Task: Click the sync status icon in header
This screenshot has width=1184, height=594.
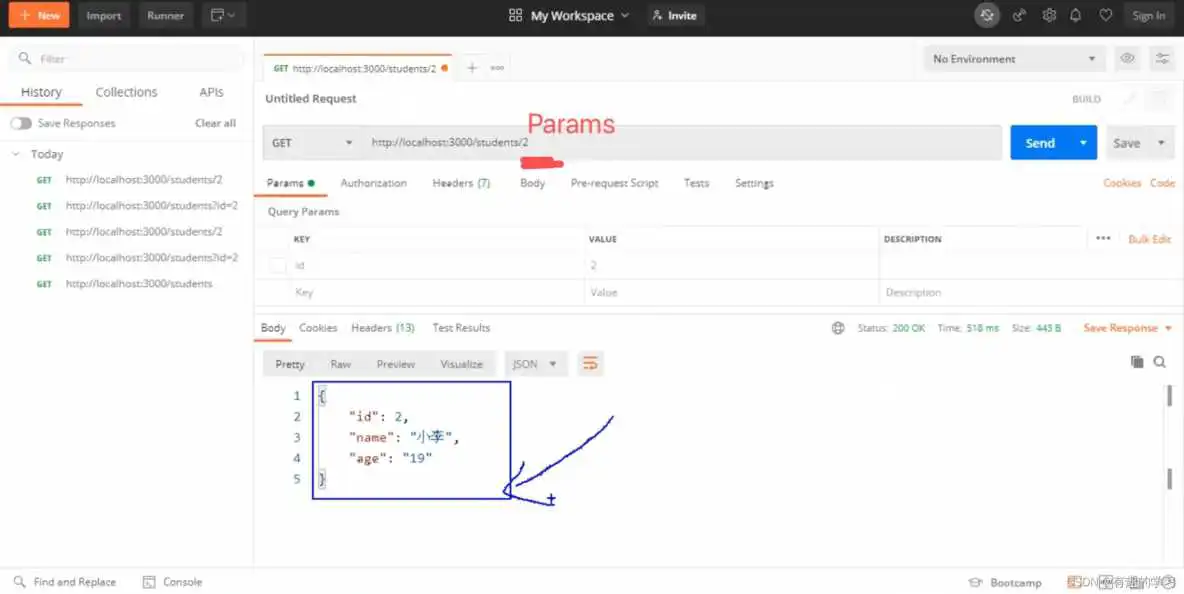Action: pyautogui.click(x=987, y=15)
